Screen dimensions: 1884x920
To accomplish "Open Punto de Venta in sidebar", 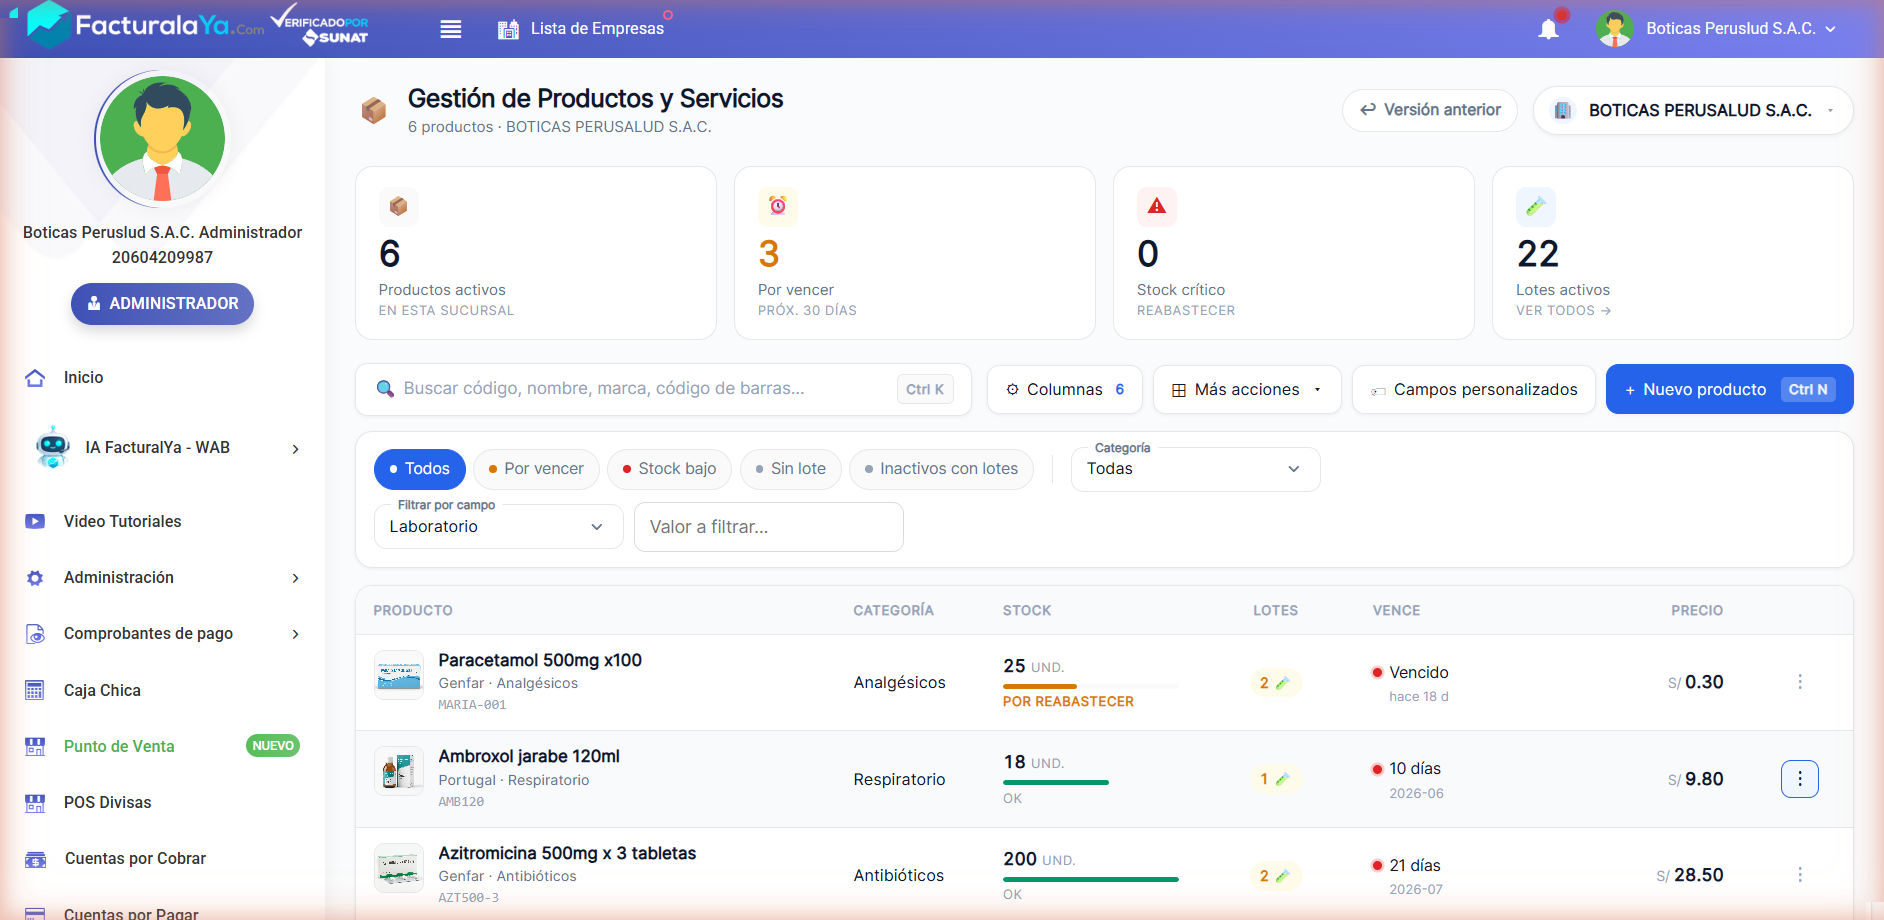I will click(119, 746).
